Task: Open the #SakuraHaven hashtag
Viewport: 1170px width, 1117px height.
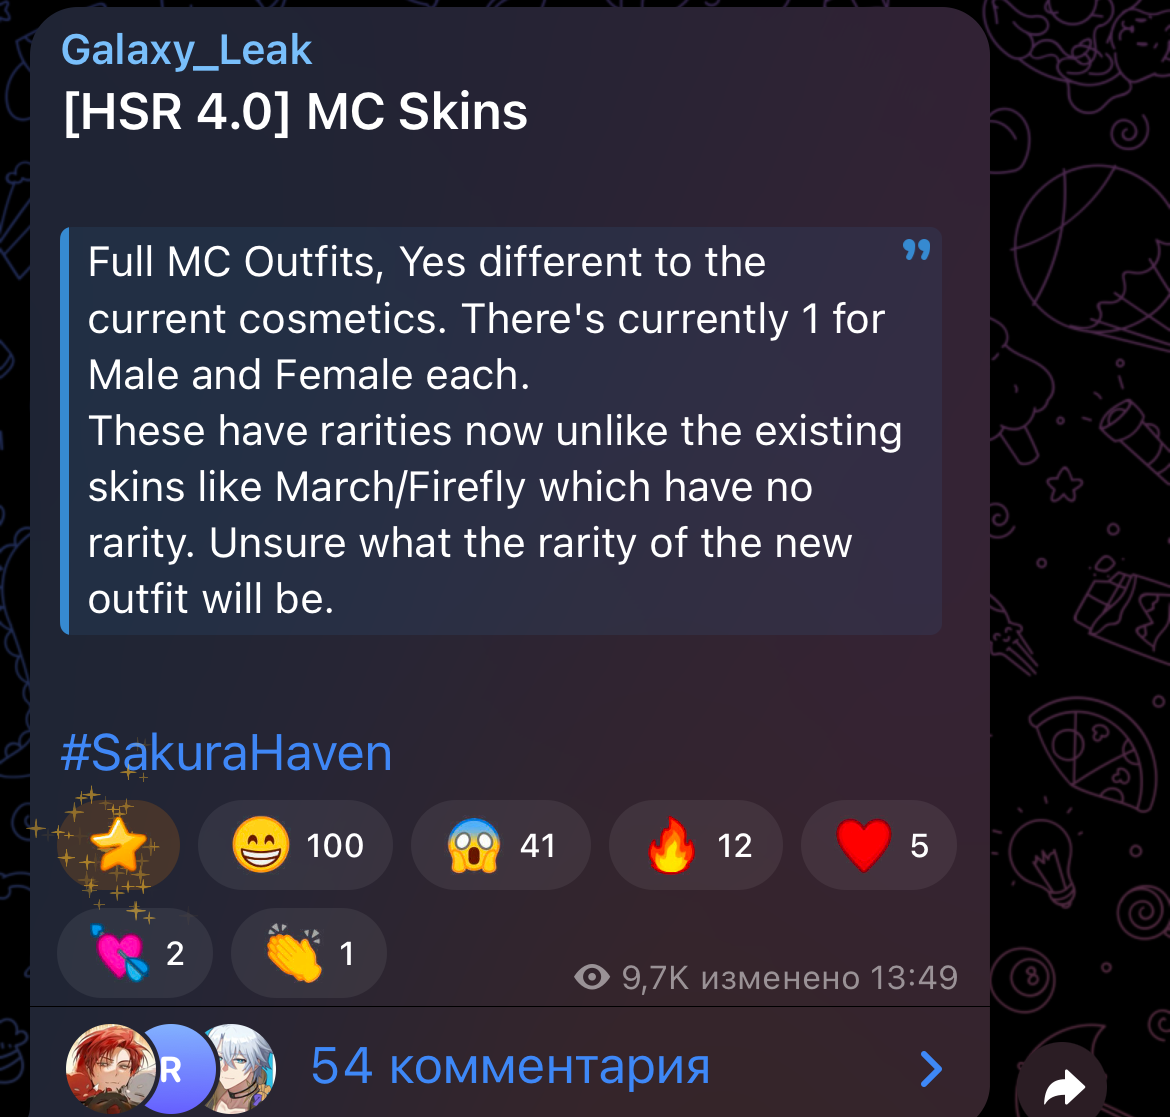Action: click(x=226, y=752)
